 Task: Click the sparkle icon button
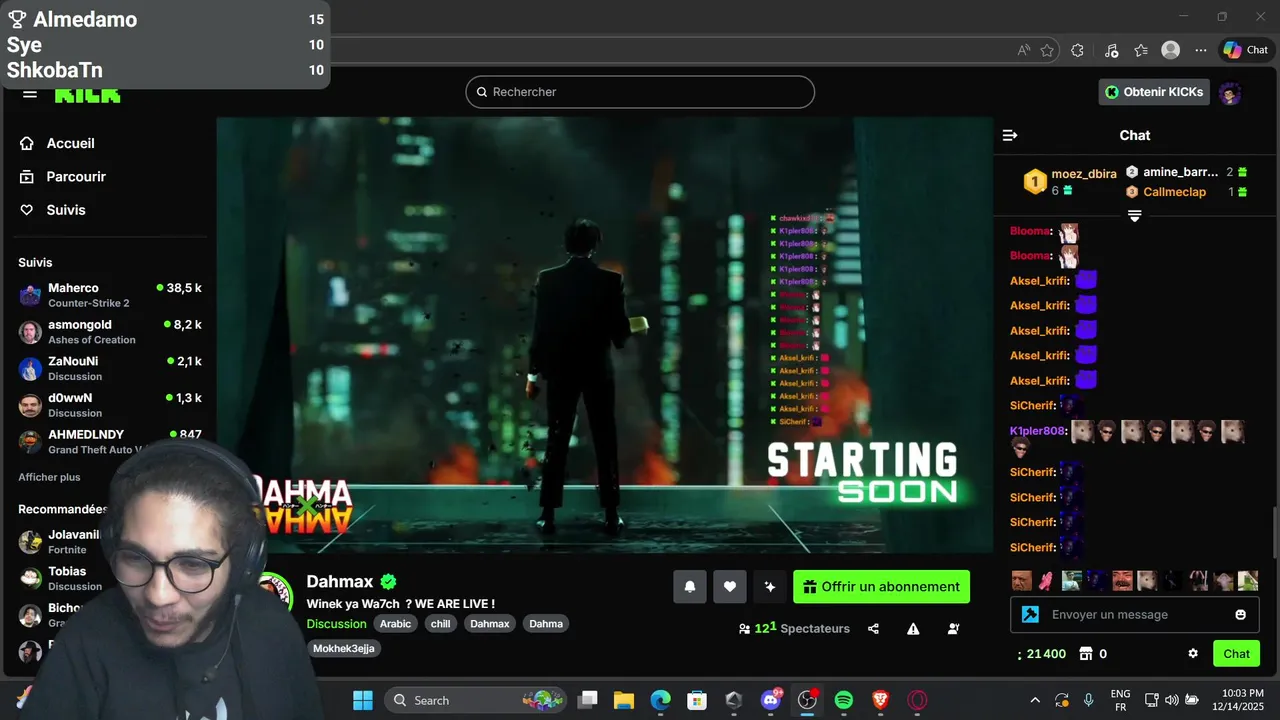770,587
